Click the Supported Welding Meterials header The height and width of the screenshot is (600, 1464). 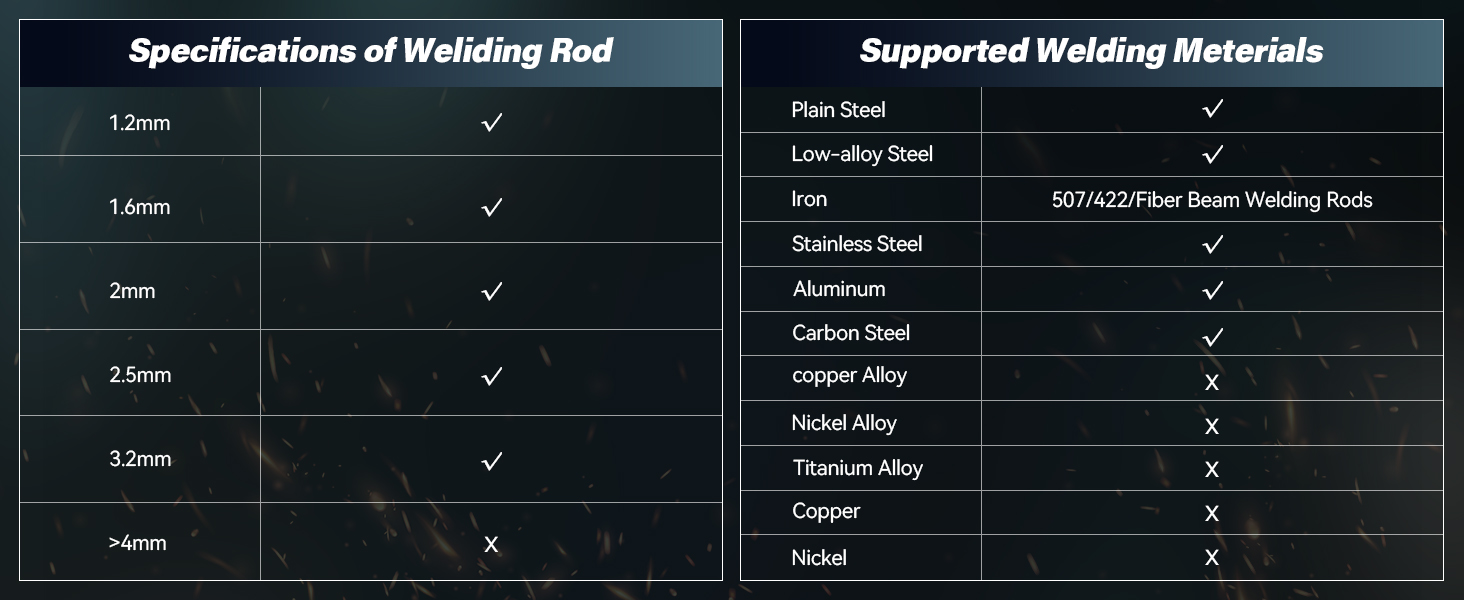tap(1092, 51)
